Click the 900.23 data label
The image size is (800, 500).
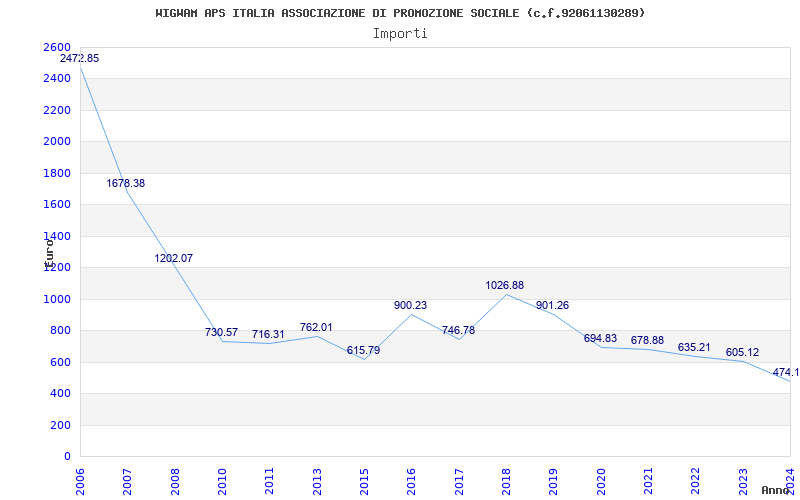[411, 306]
